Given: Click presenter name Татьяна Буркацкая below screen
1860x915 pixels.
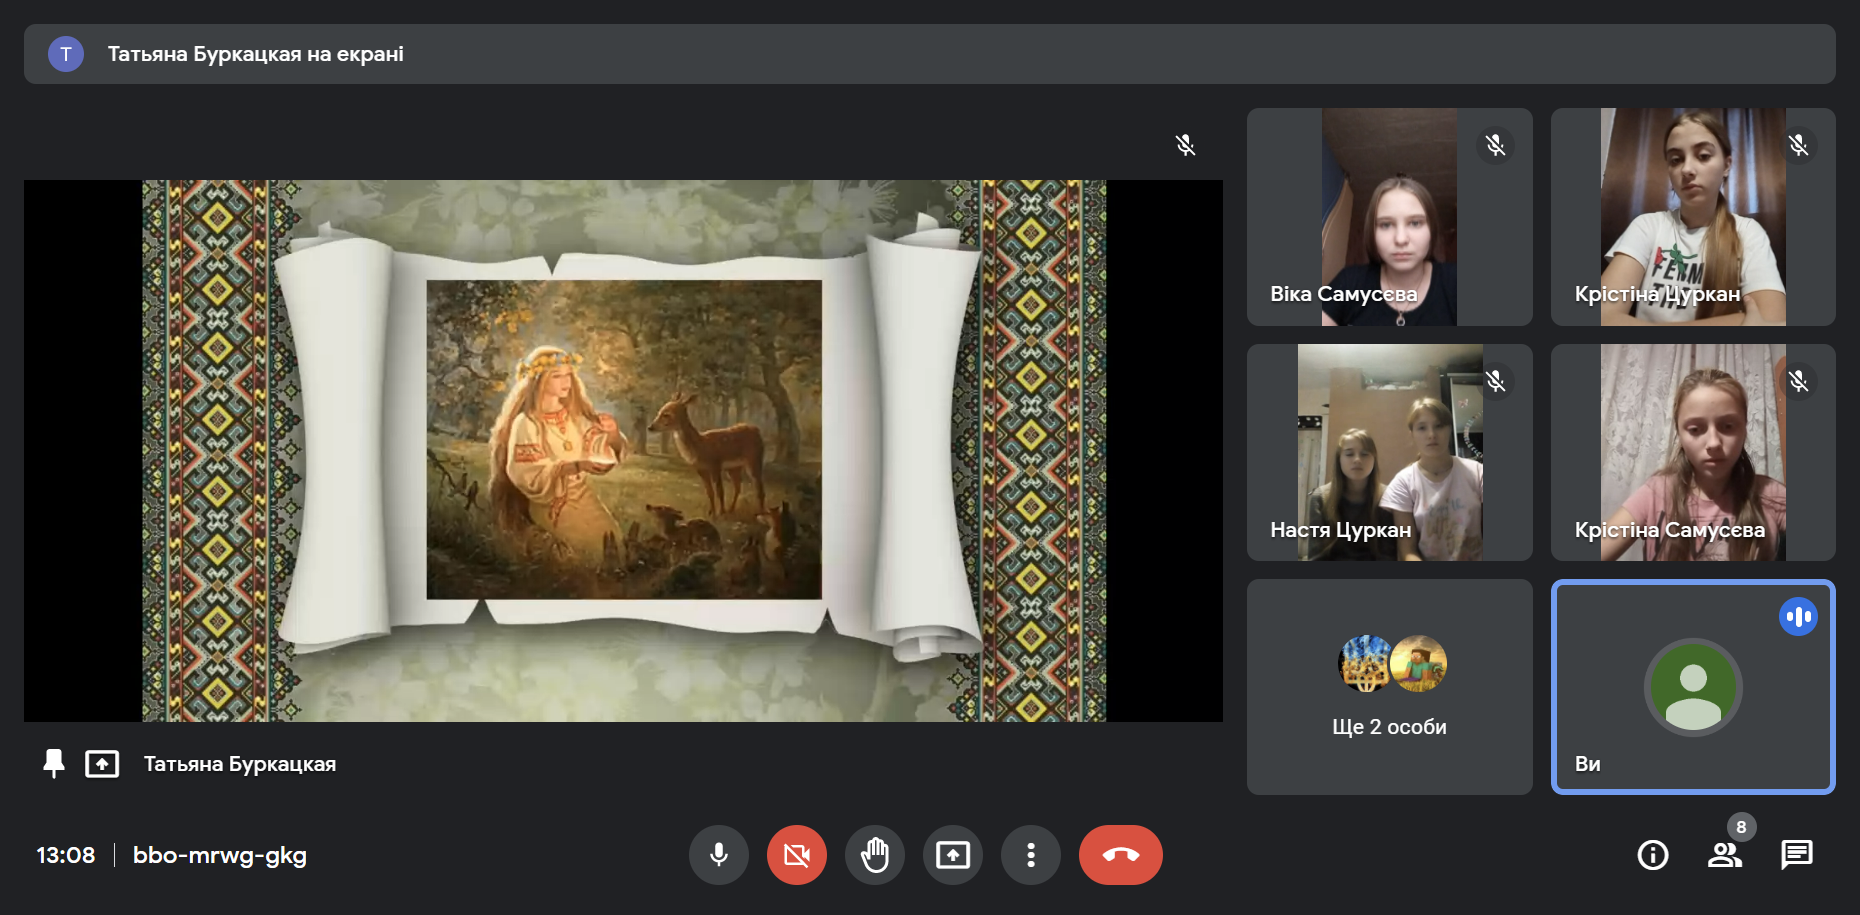Looking at the screenshot, I should click(x=240, y=764).
